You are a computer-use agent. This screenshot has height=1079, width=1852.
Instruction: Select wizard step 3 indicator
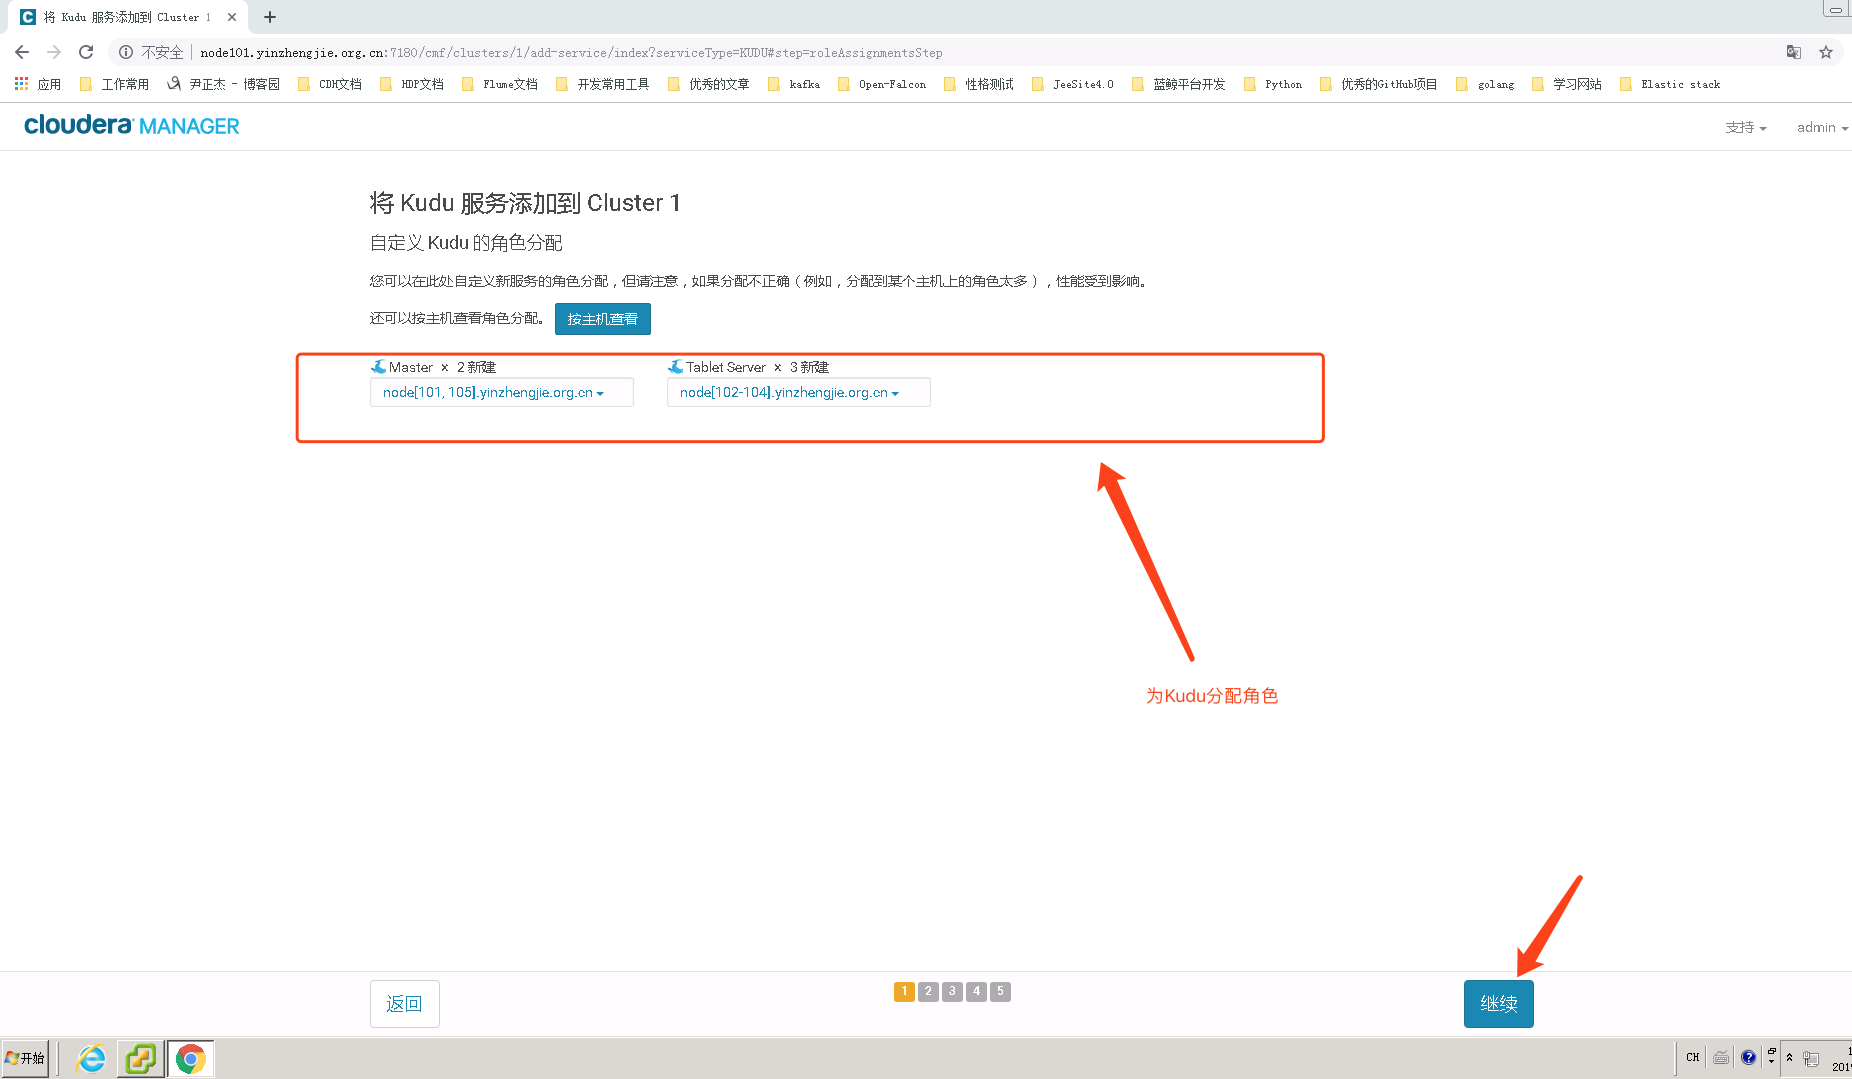[x=952, y=991]
